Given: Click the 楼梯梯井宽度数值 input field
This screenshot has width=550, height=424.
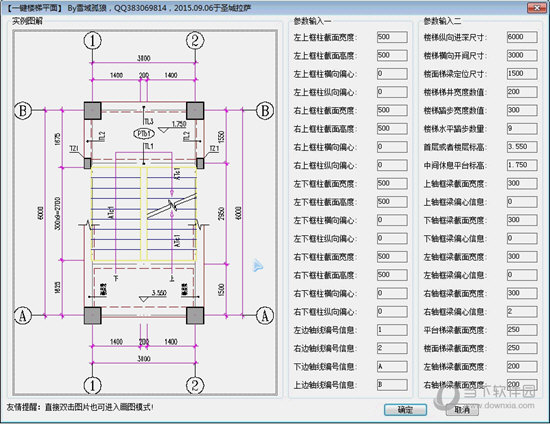Looking at the screenshot, I should coord(522,92).
